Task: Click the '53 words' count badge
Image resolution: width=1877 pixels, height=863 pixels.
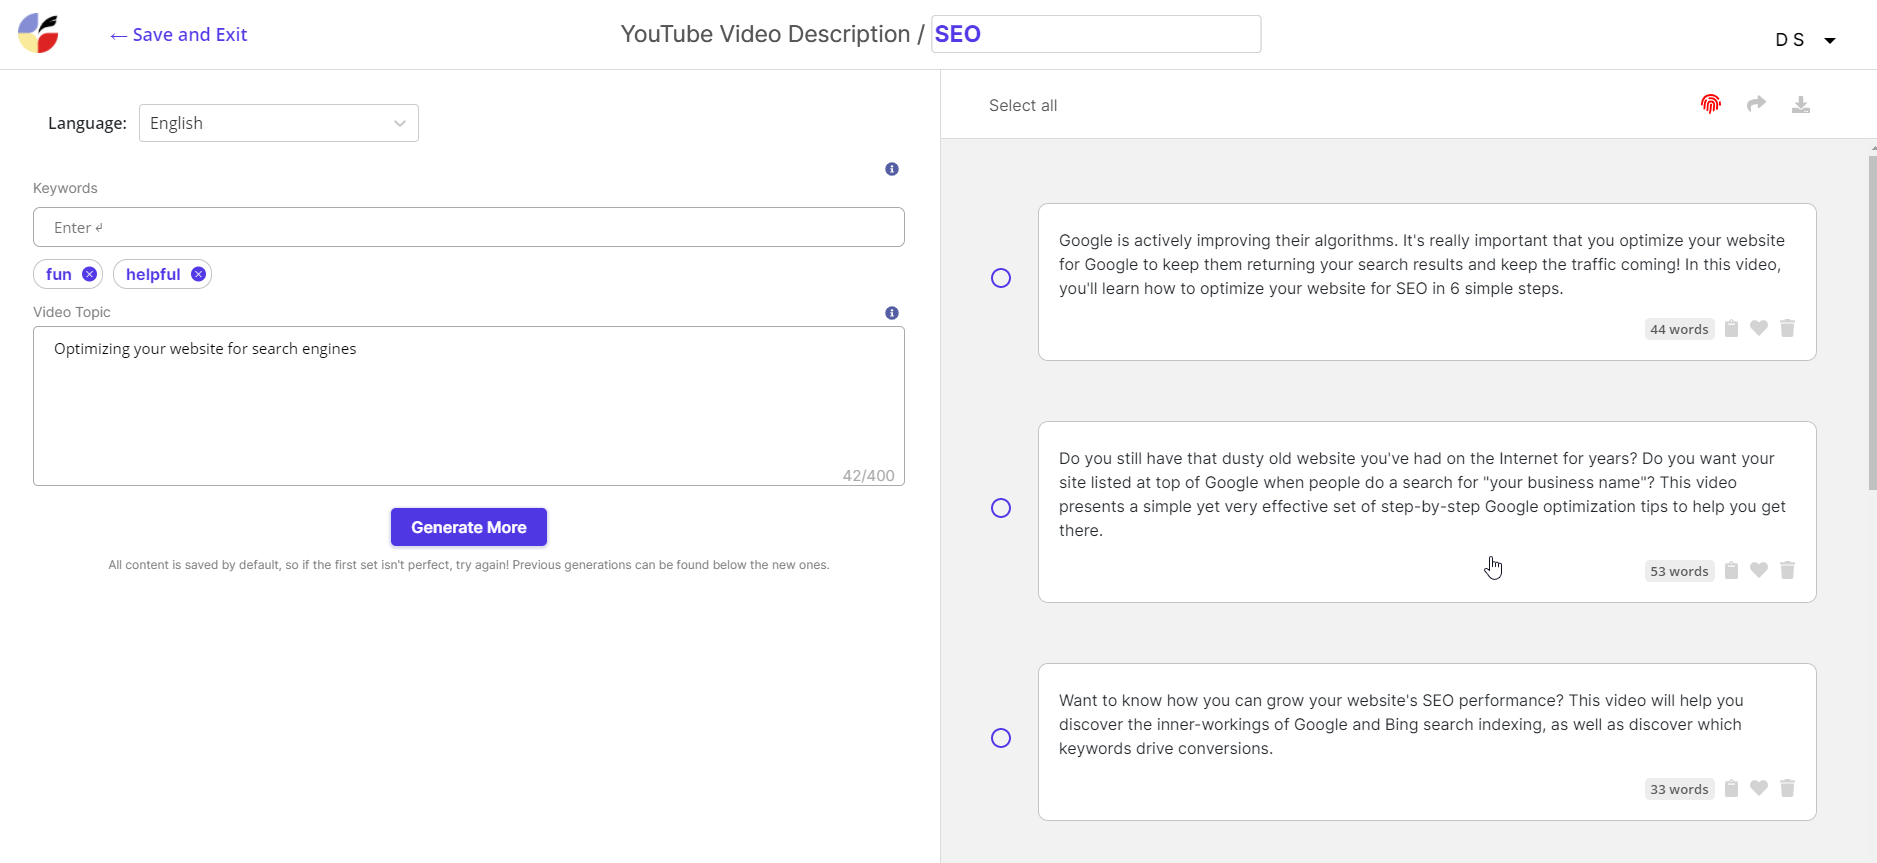Action: [x=1679, y=571]
